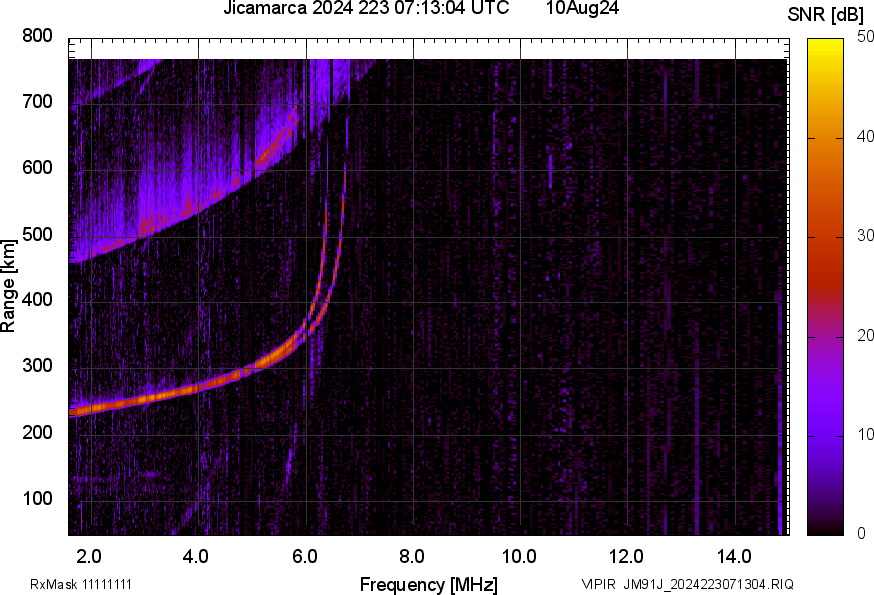Click the range tick label '600'
Screen dimensions: 874x595
click(37, 168)
